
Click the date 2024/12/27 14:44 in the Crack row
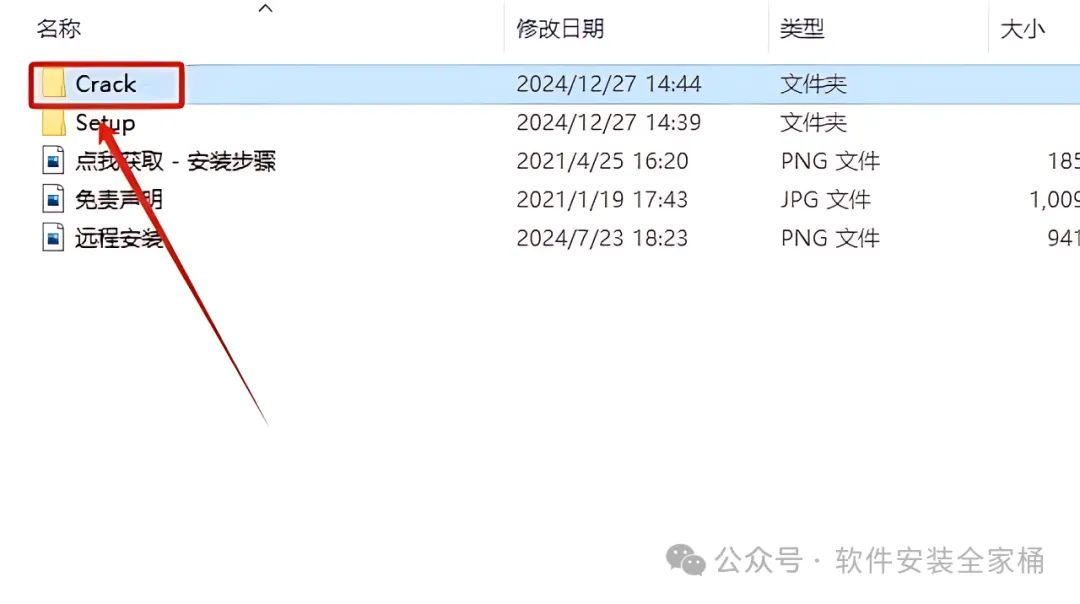[609, 84]
